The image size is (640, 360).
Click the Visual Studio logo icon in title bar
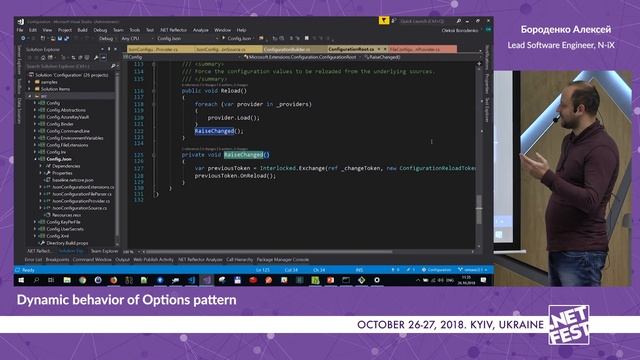(x=21, y=22)
